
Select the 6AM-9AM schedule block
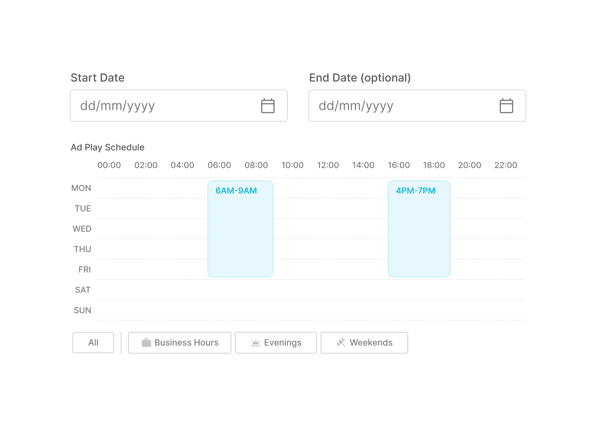click(240, 229)
